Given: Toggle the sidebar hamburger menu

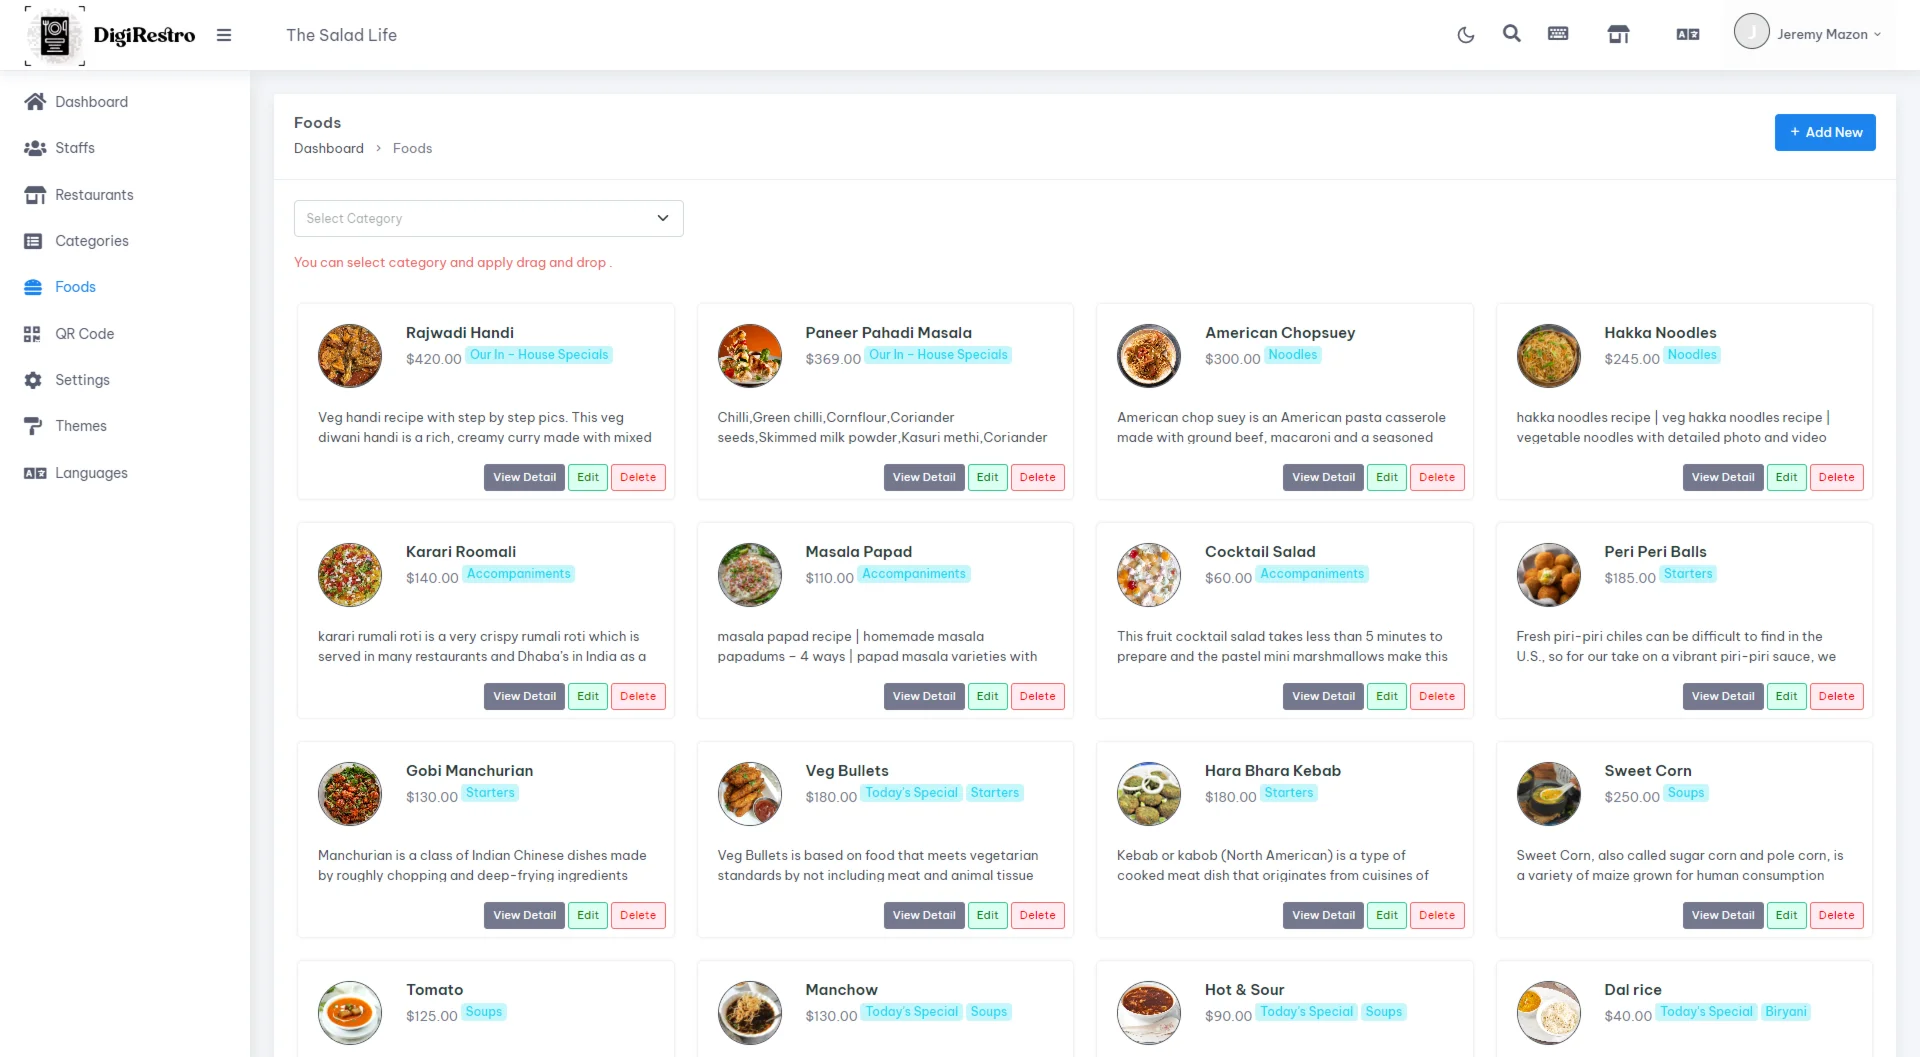Looking at the screenshot, I should click(x=224, y=35).
